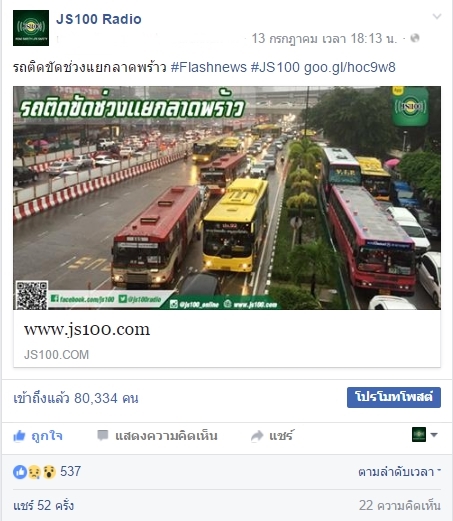Open the globe public privacy icon
This screenshot has width=453, height=521.
[x=415, y=38]
